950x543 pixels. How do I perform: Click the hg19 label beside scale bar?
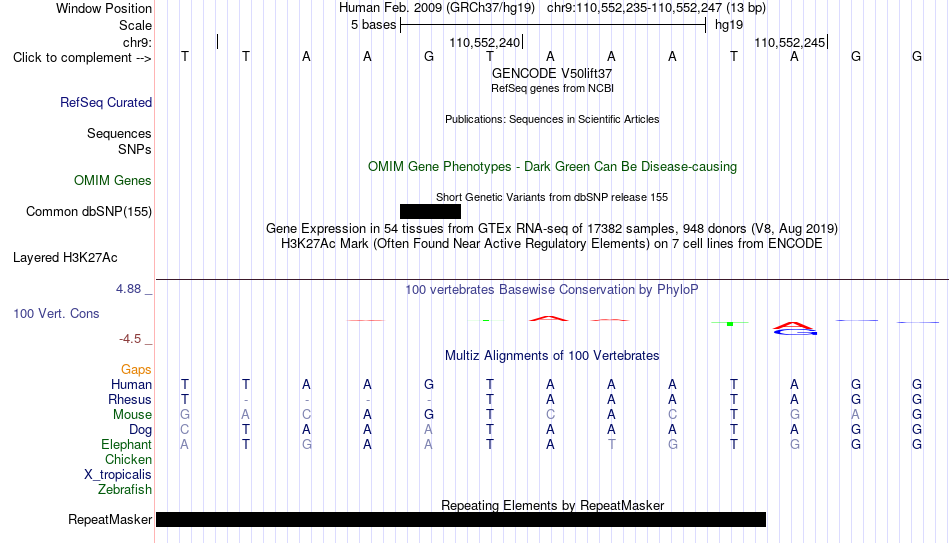tap(729, 25)
